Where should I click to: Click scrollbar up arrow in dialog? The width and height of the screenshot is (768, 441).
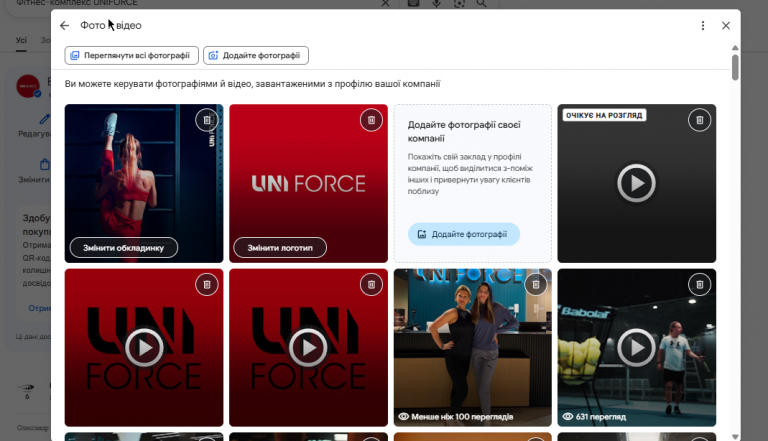[x=735, y=48]
